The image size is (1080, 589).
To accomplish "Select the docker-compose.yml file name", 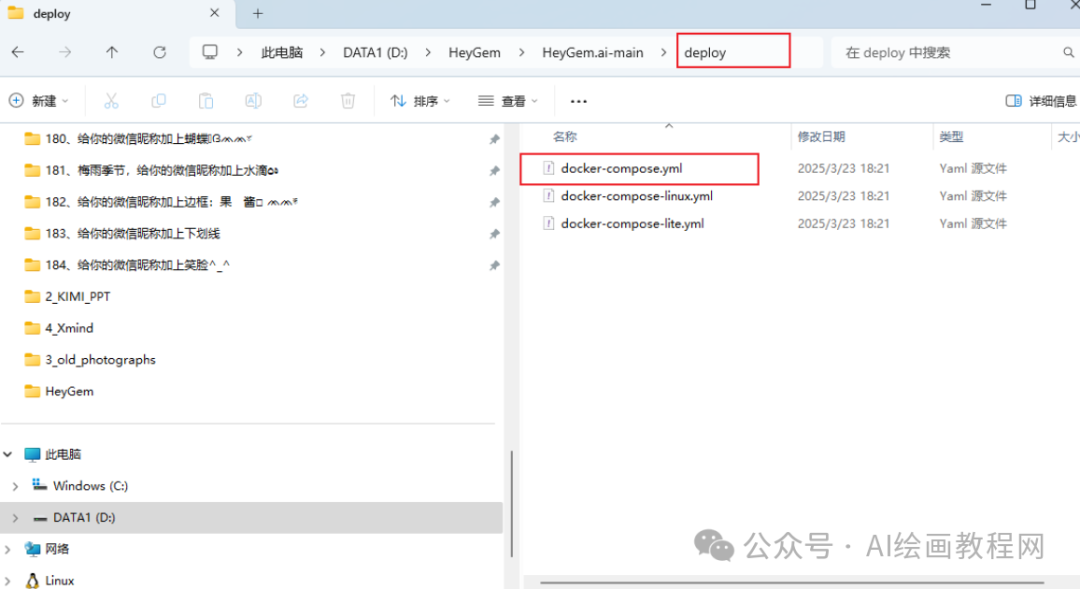I will (x=621, y=168).
